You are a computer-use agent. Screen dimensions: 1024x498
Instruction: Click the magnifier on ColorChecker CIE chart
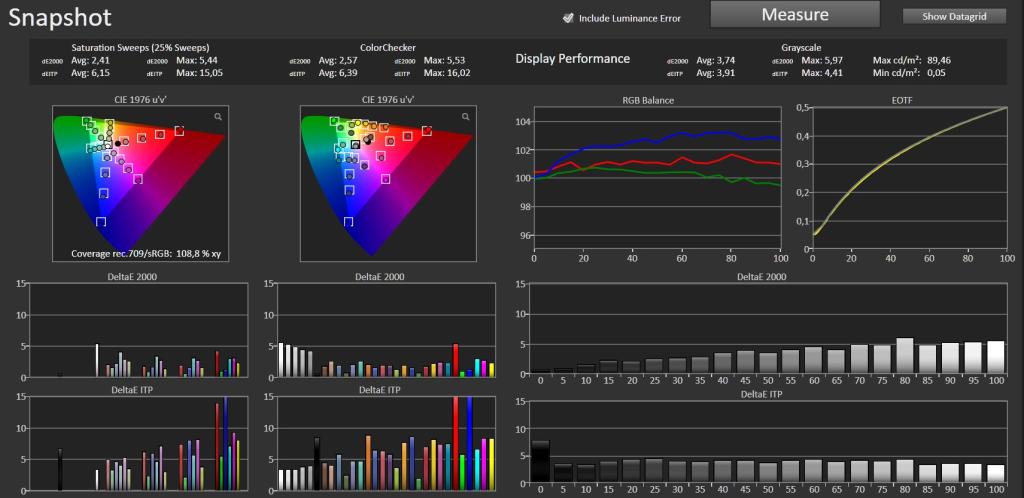tap(466, 116)
